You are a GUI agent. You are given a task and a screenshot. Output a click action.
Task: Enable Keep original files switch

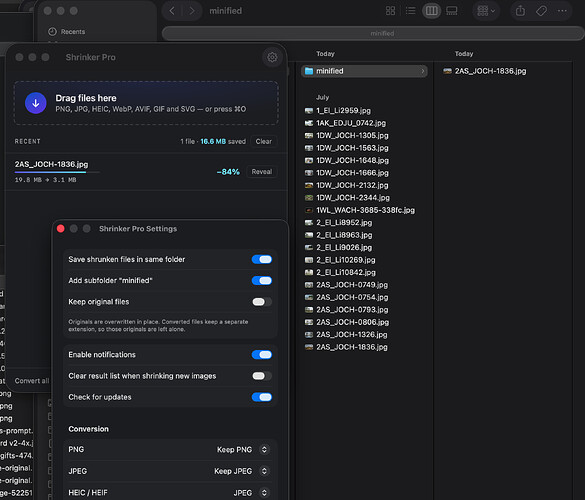[x=262, y=301]
